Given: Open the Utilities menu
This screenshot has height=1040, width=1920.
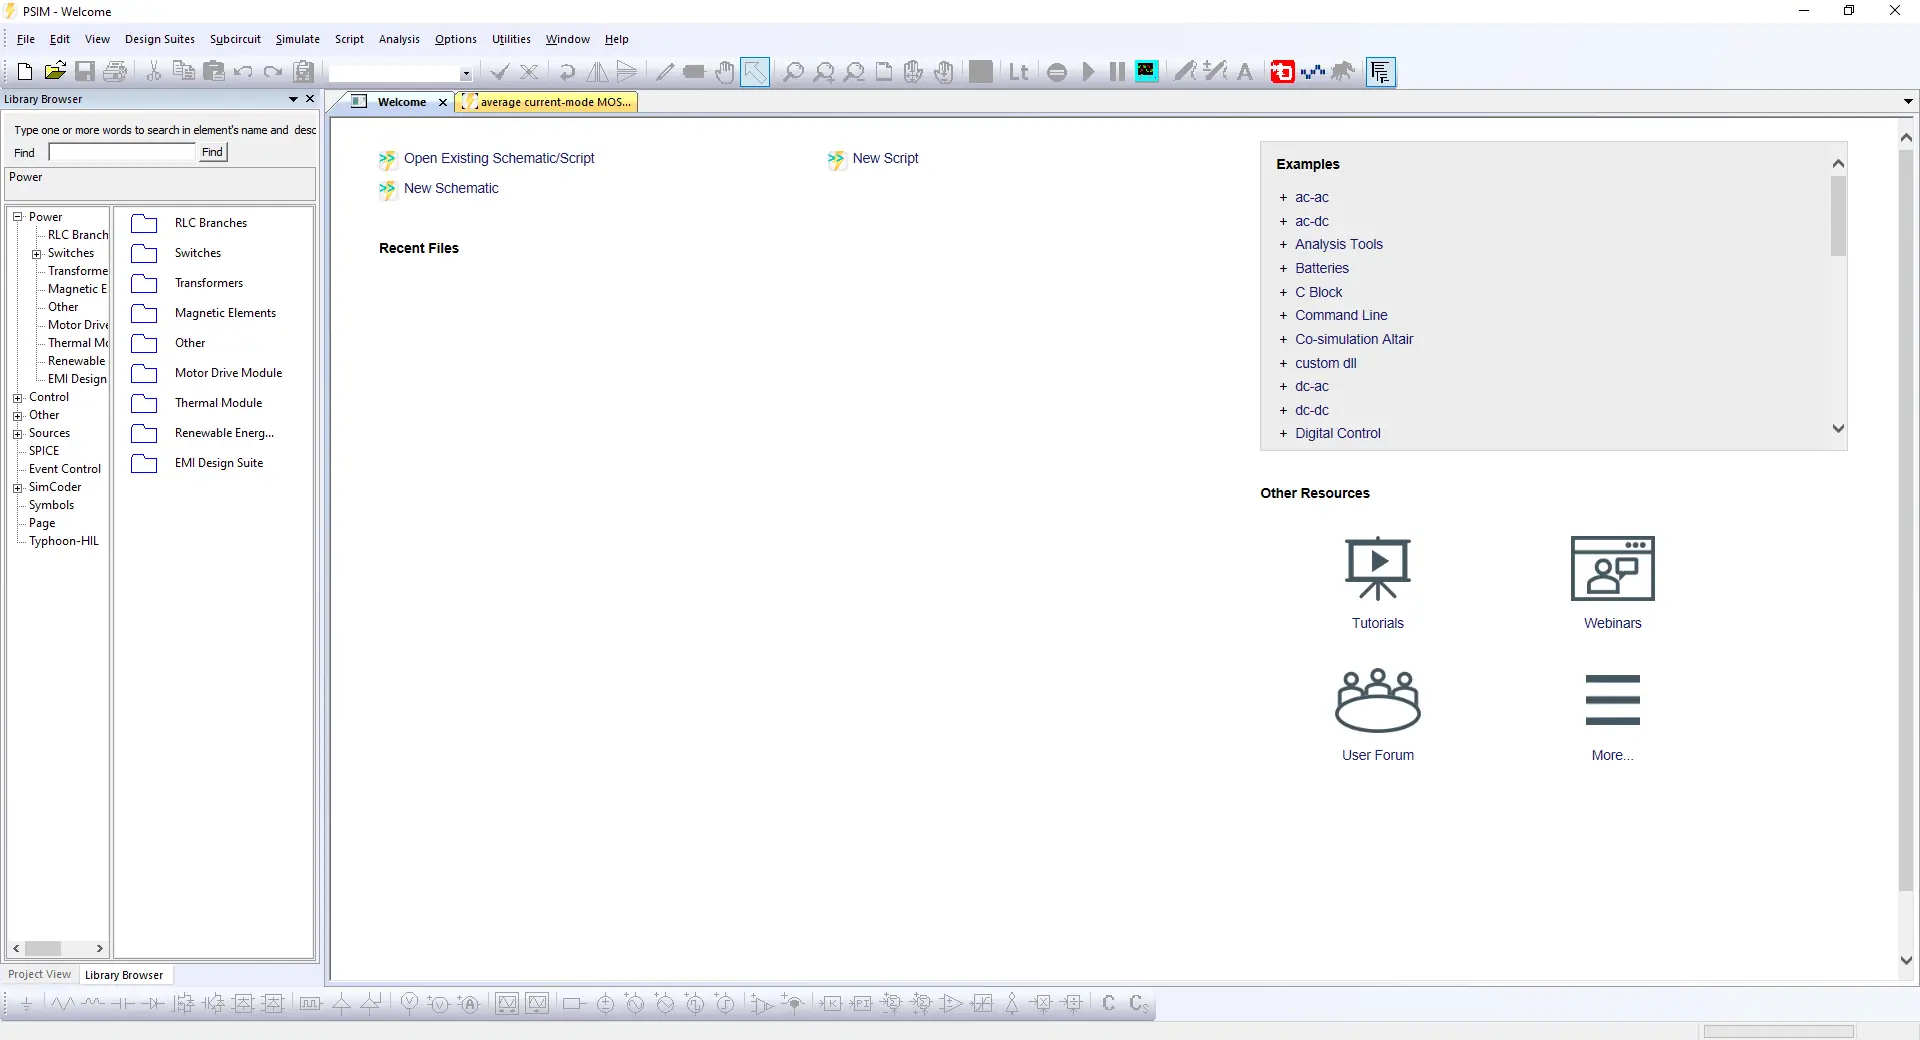Looking at the screenshot, I should 511,39.
